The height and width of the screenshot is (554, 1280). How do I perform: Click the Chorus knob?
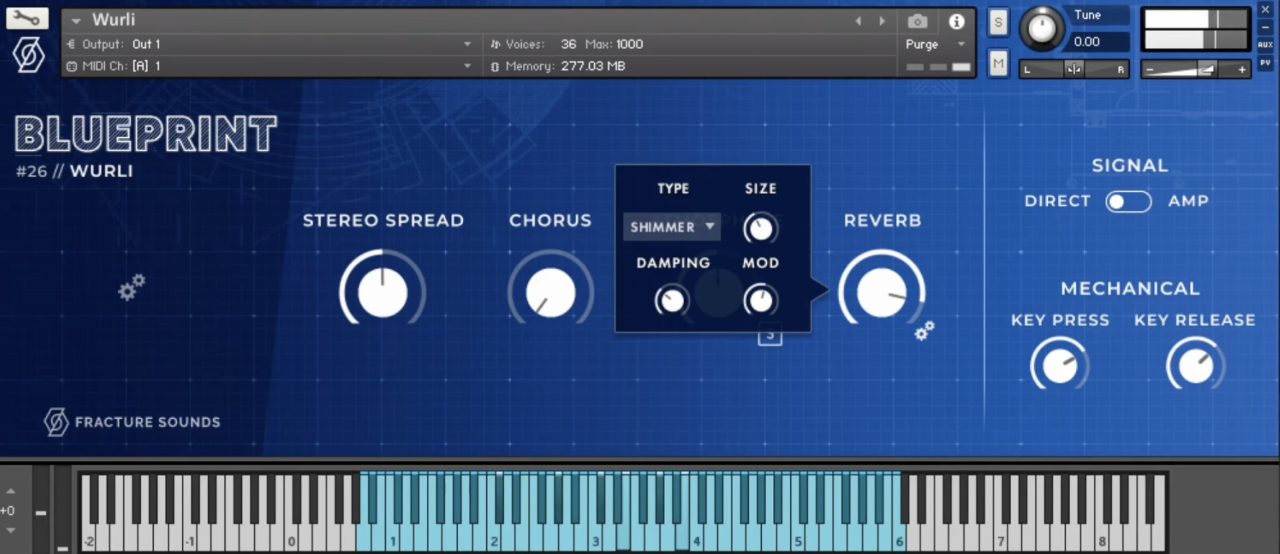551,292
